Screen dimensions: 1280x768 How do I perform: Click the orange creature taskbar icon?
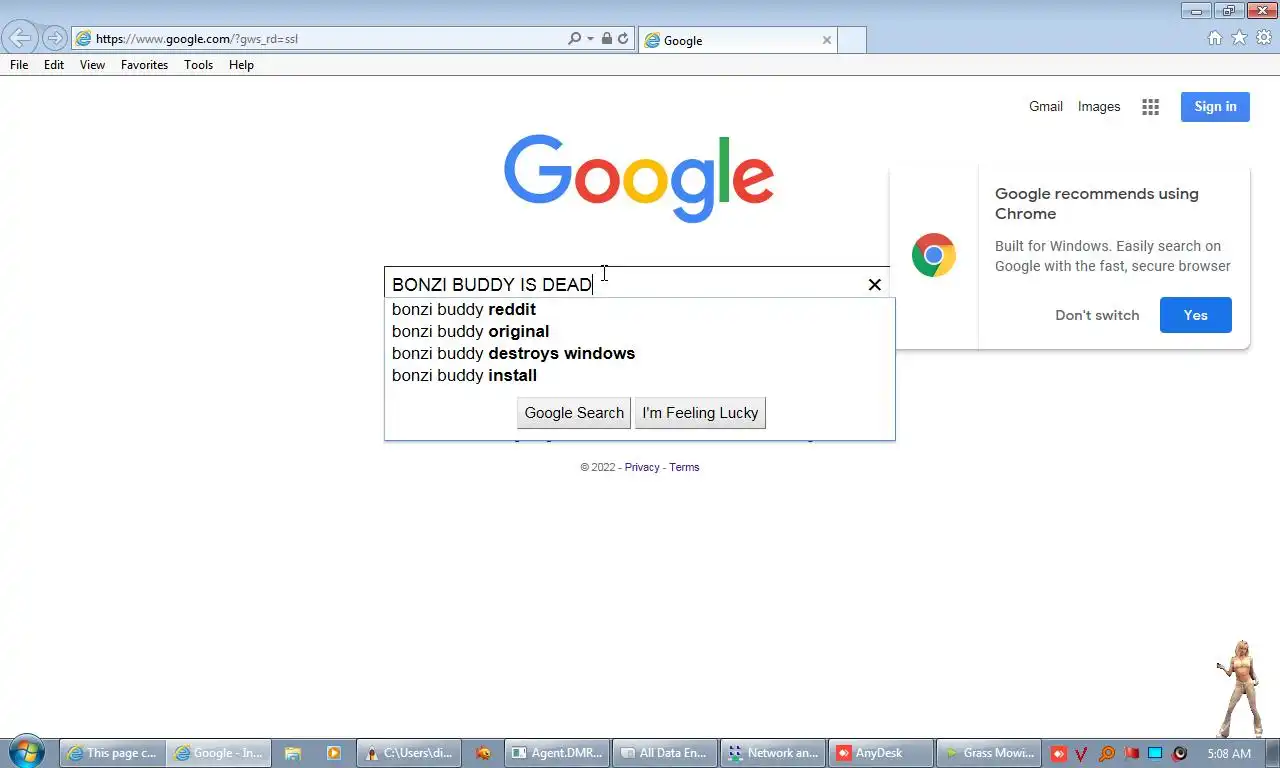(x=483, y=753)
